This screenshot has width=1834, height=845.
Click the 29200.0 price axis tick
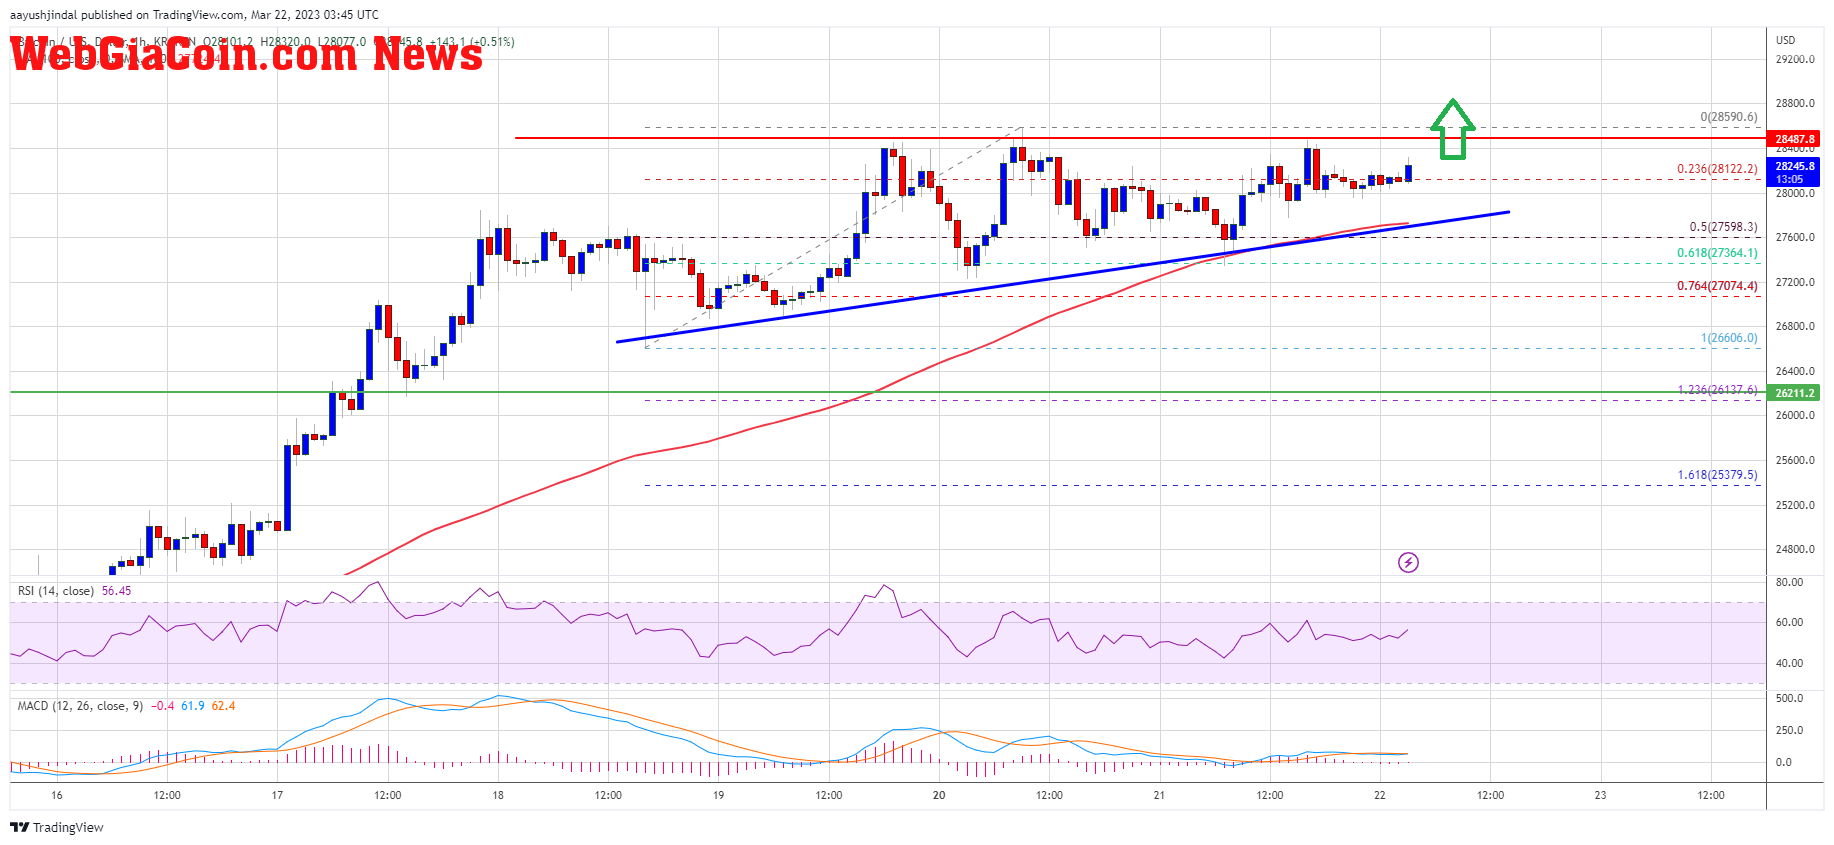(x=1795, y=59)
